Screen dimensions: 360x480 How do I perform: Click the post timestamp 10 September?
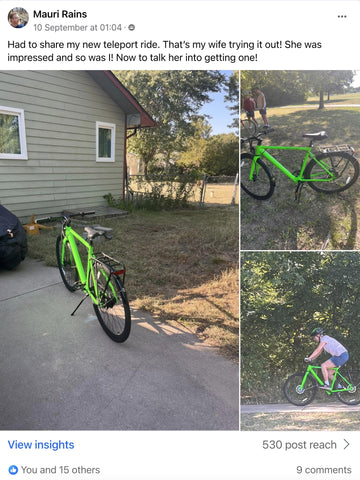point(77,28)
